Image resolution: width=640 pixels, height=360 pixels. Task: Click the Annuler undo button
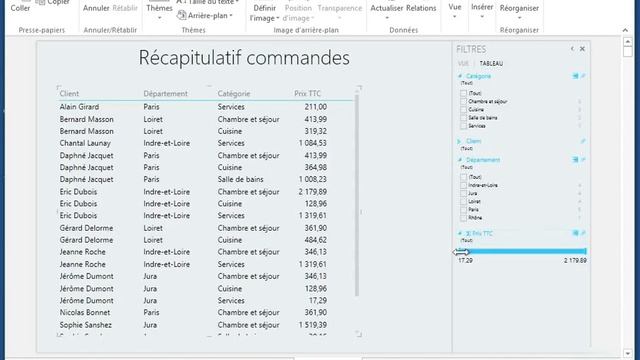(96, 8)
